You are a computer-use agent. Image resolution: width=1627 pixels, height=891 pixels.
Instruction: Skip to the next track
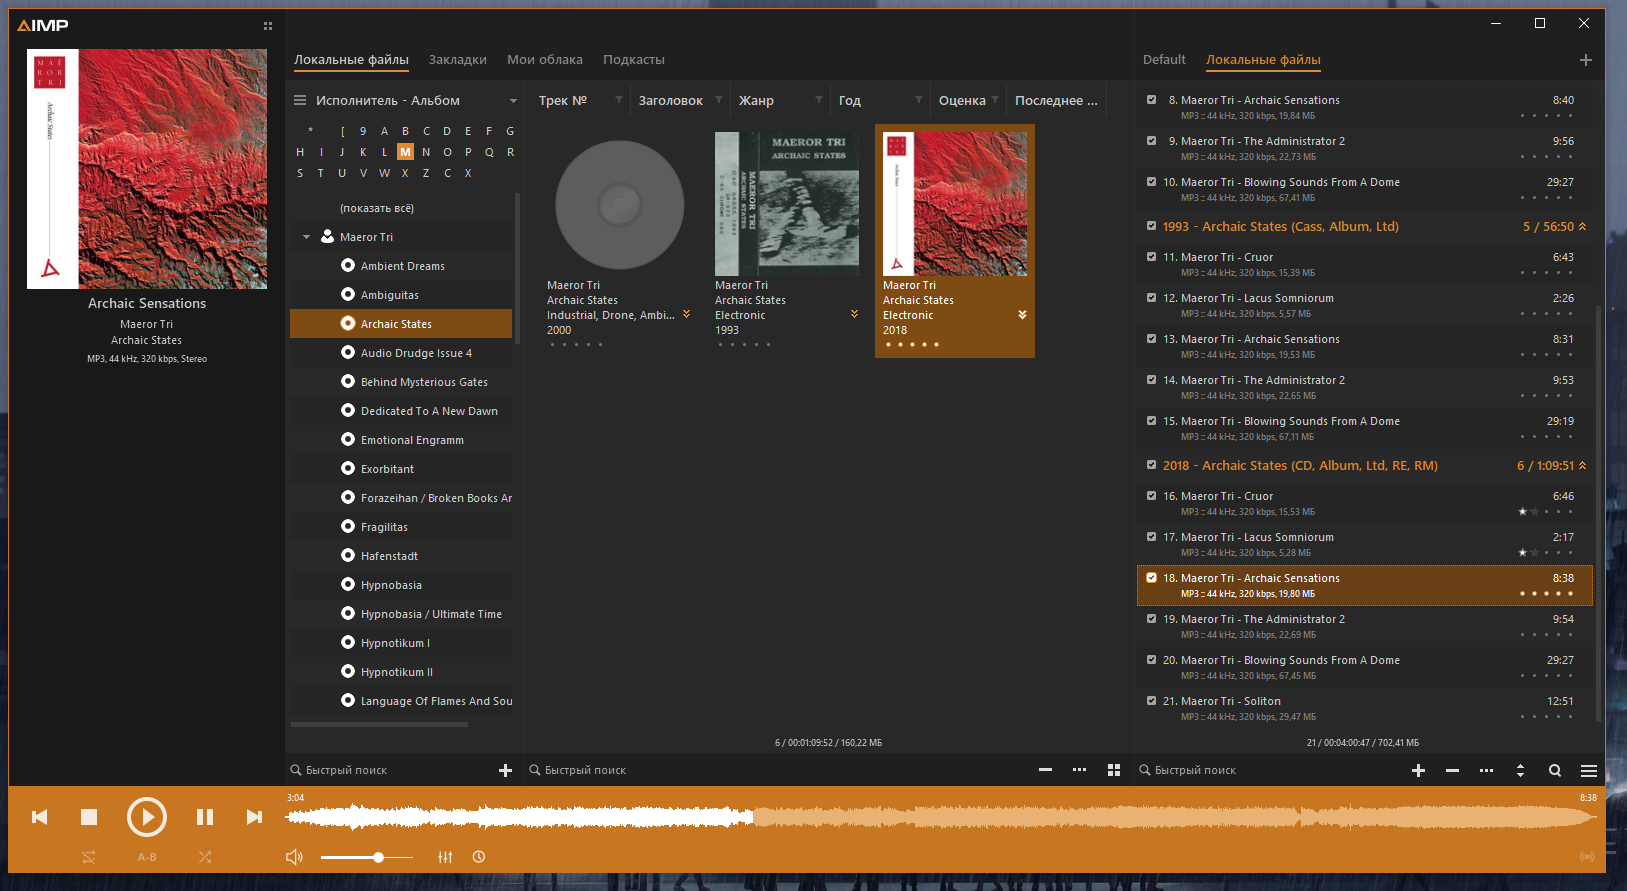point(254,817)
